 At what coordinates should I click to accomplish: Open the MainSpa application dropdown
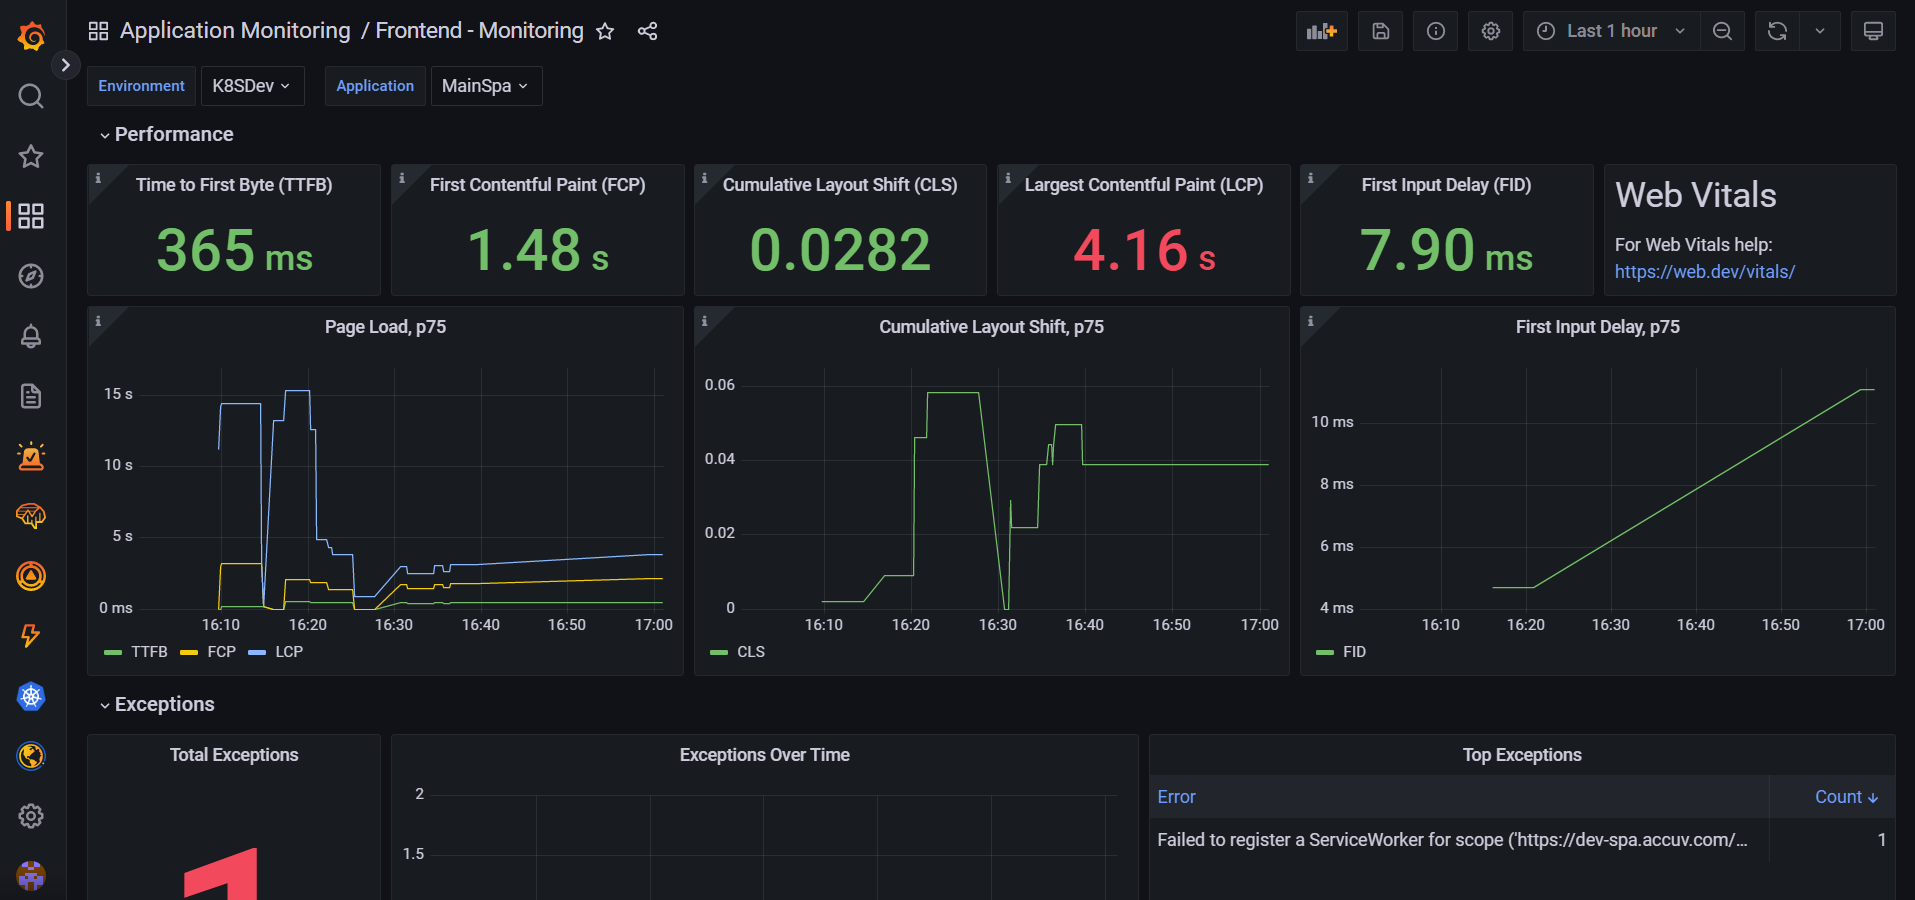tap(486, 86)
